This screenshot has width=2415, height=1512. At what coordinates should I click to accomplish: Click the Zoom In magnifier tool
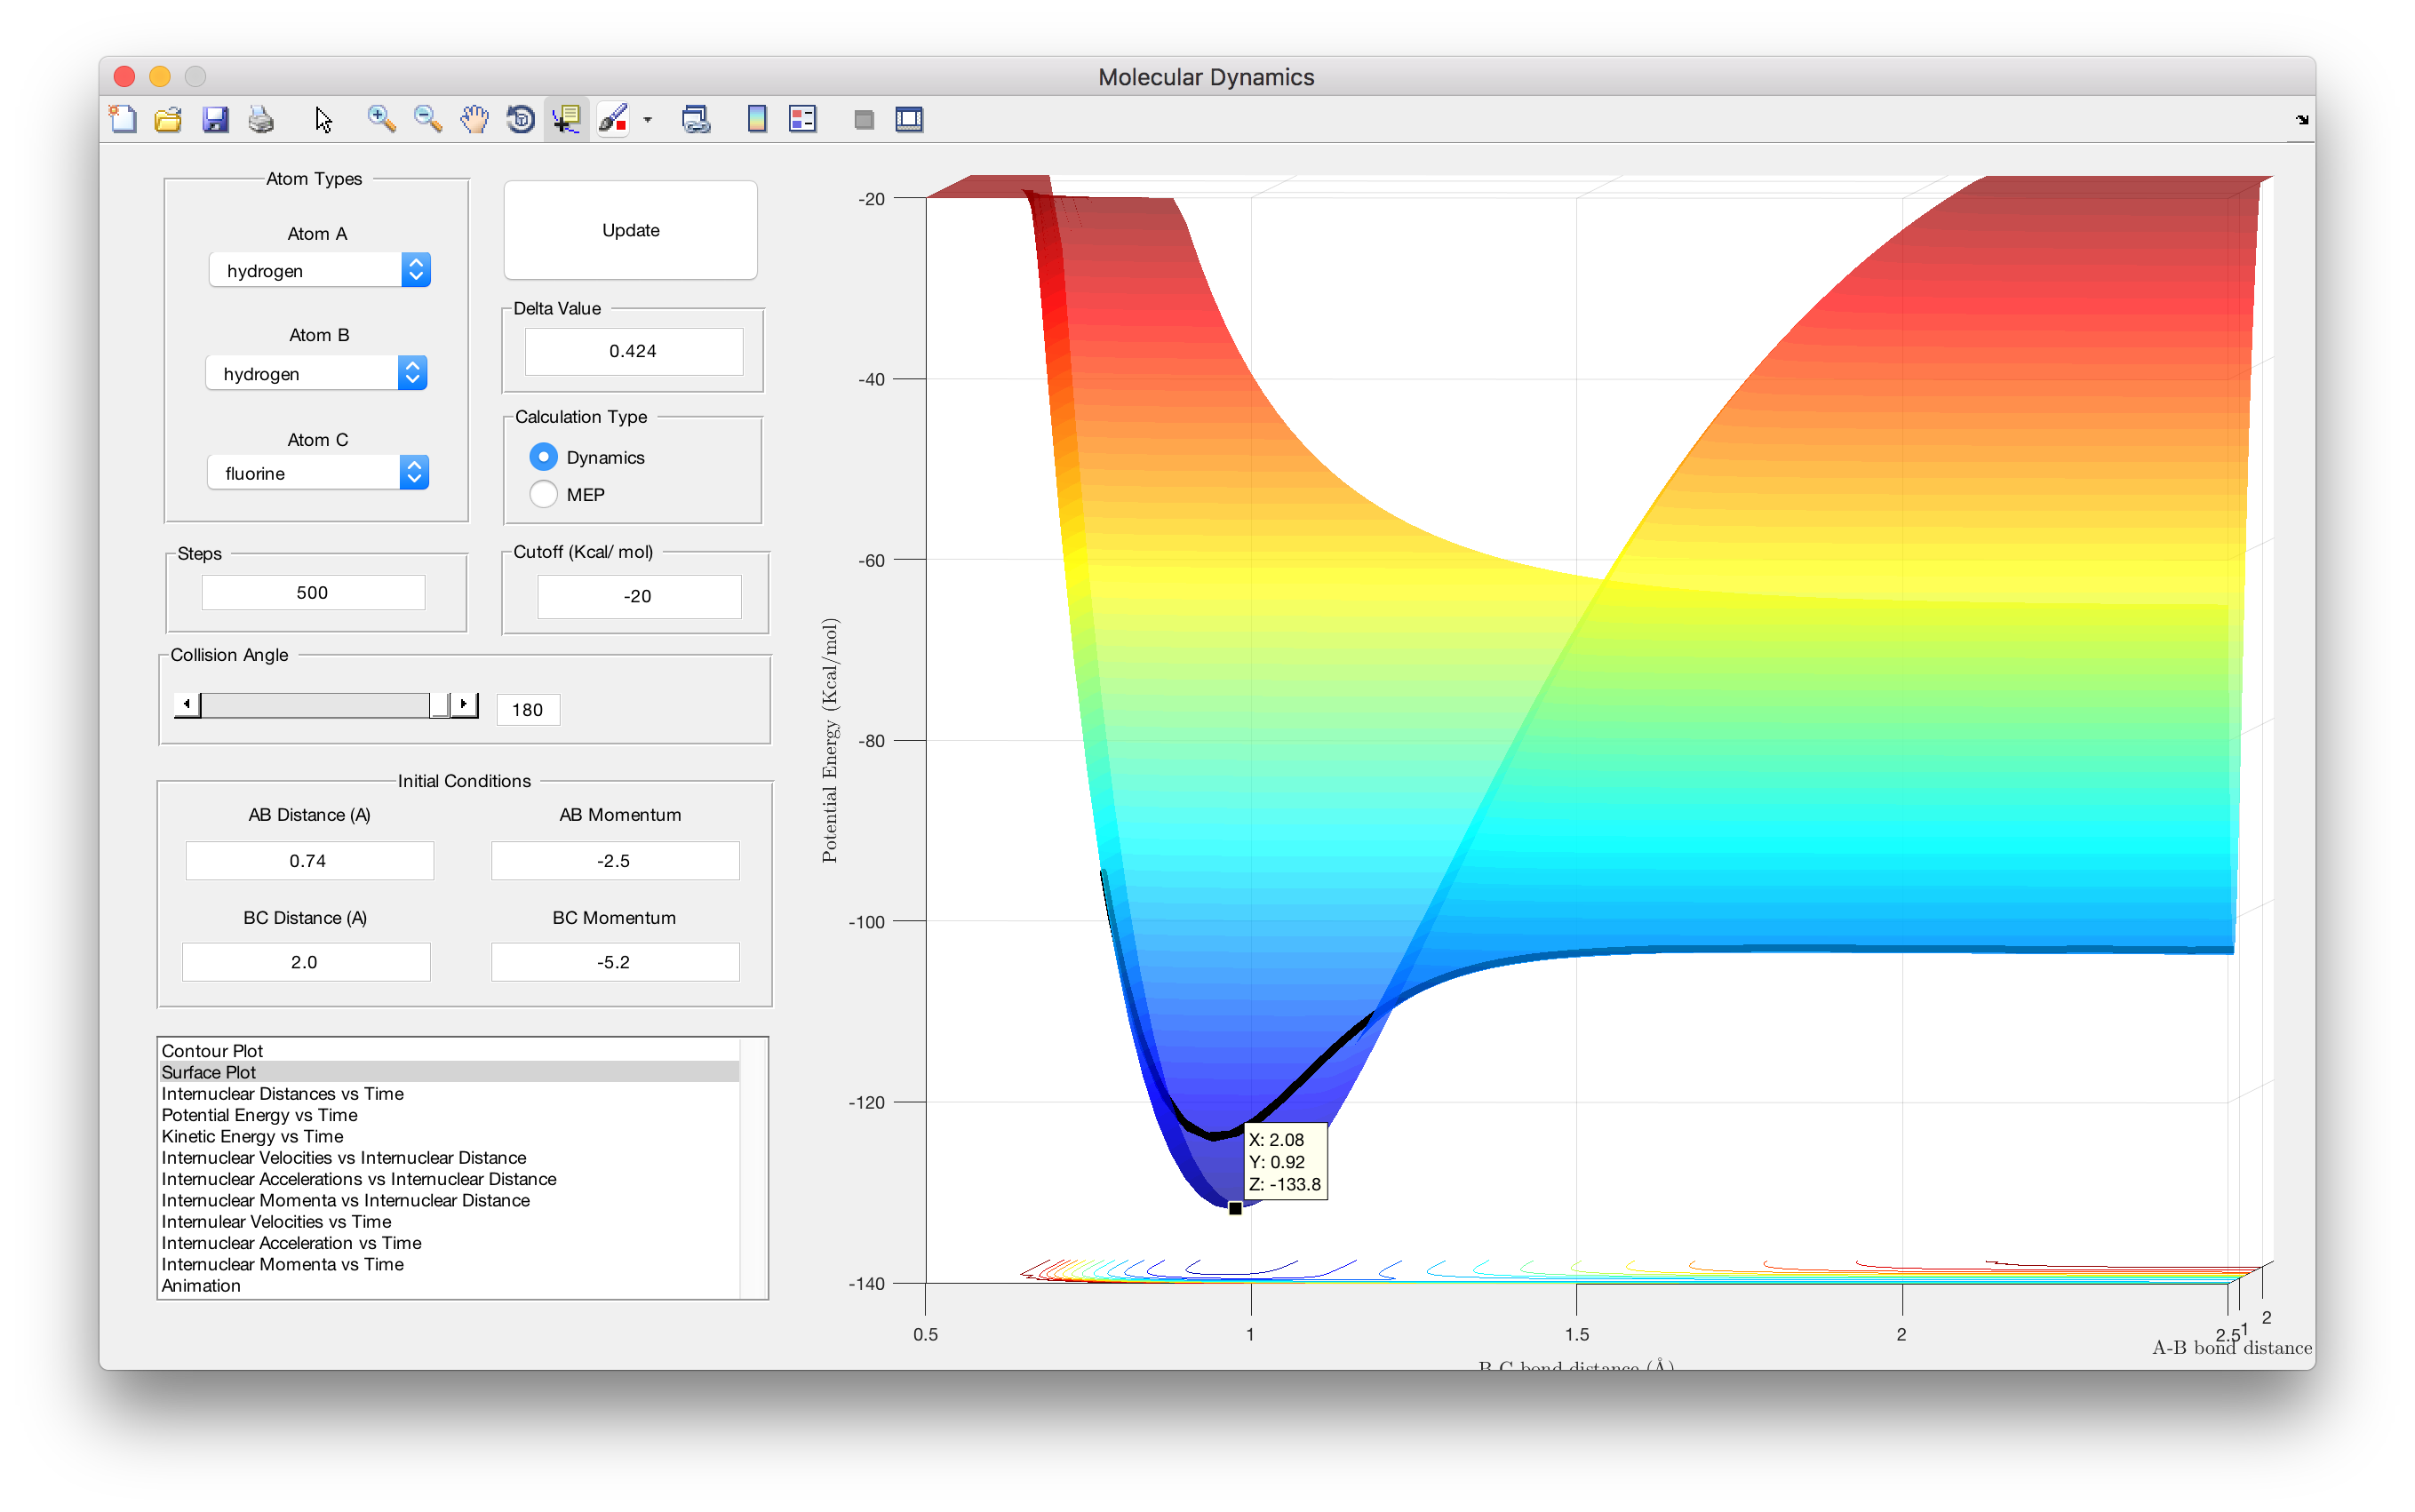click(380, 120)
